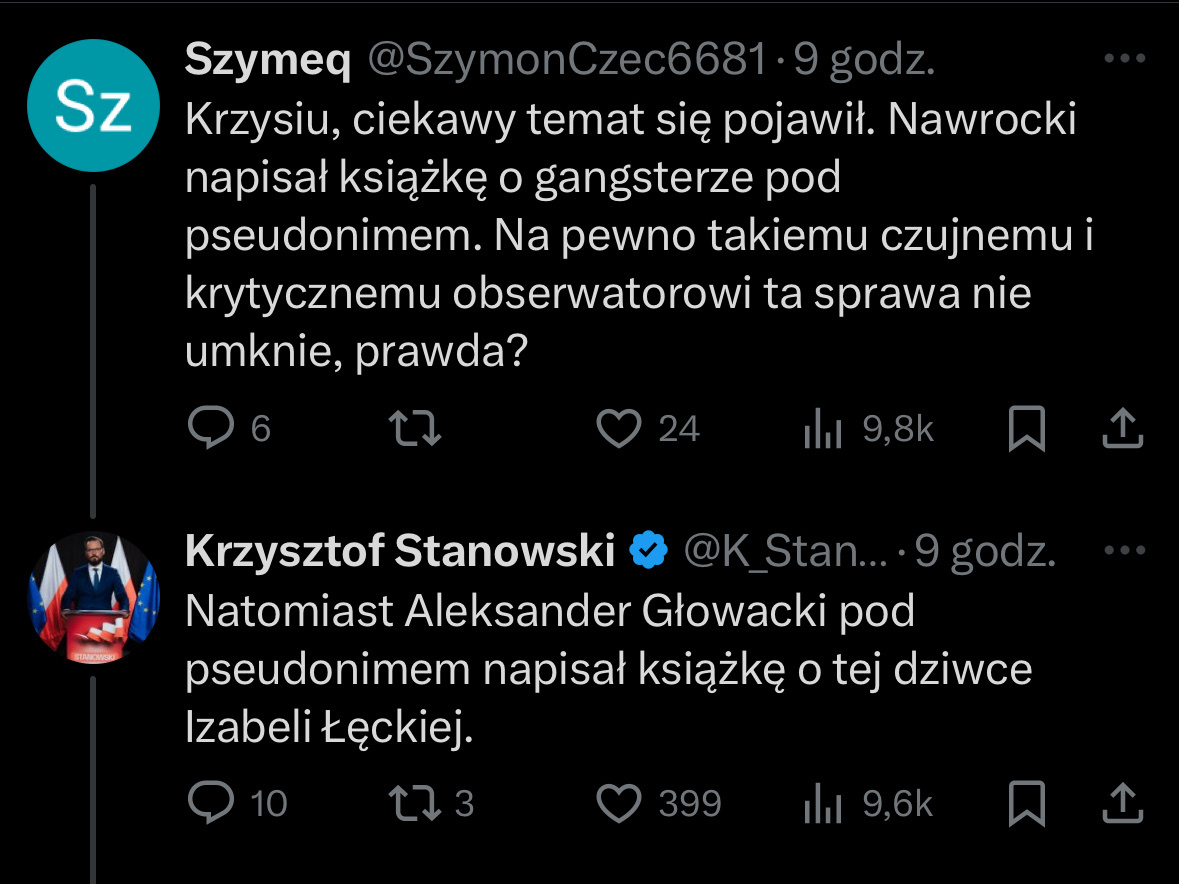Open more options for Szymeq's tweet

click(x=1123, y=59)
